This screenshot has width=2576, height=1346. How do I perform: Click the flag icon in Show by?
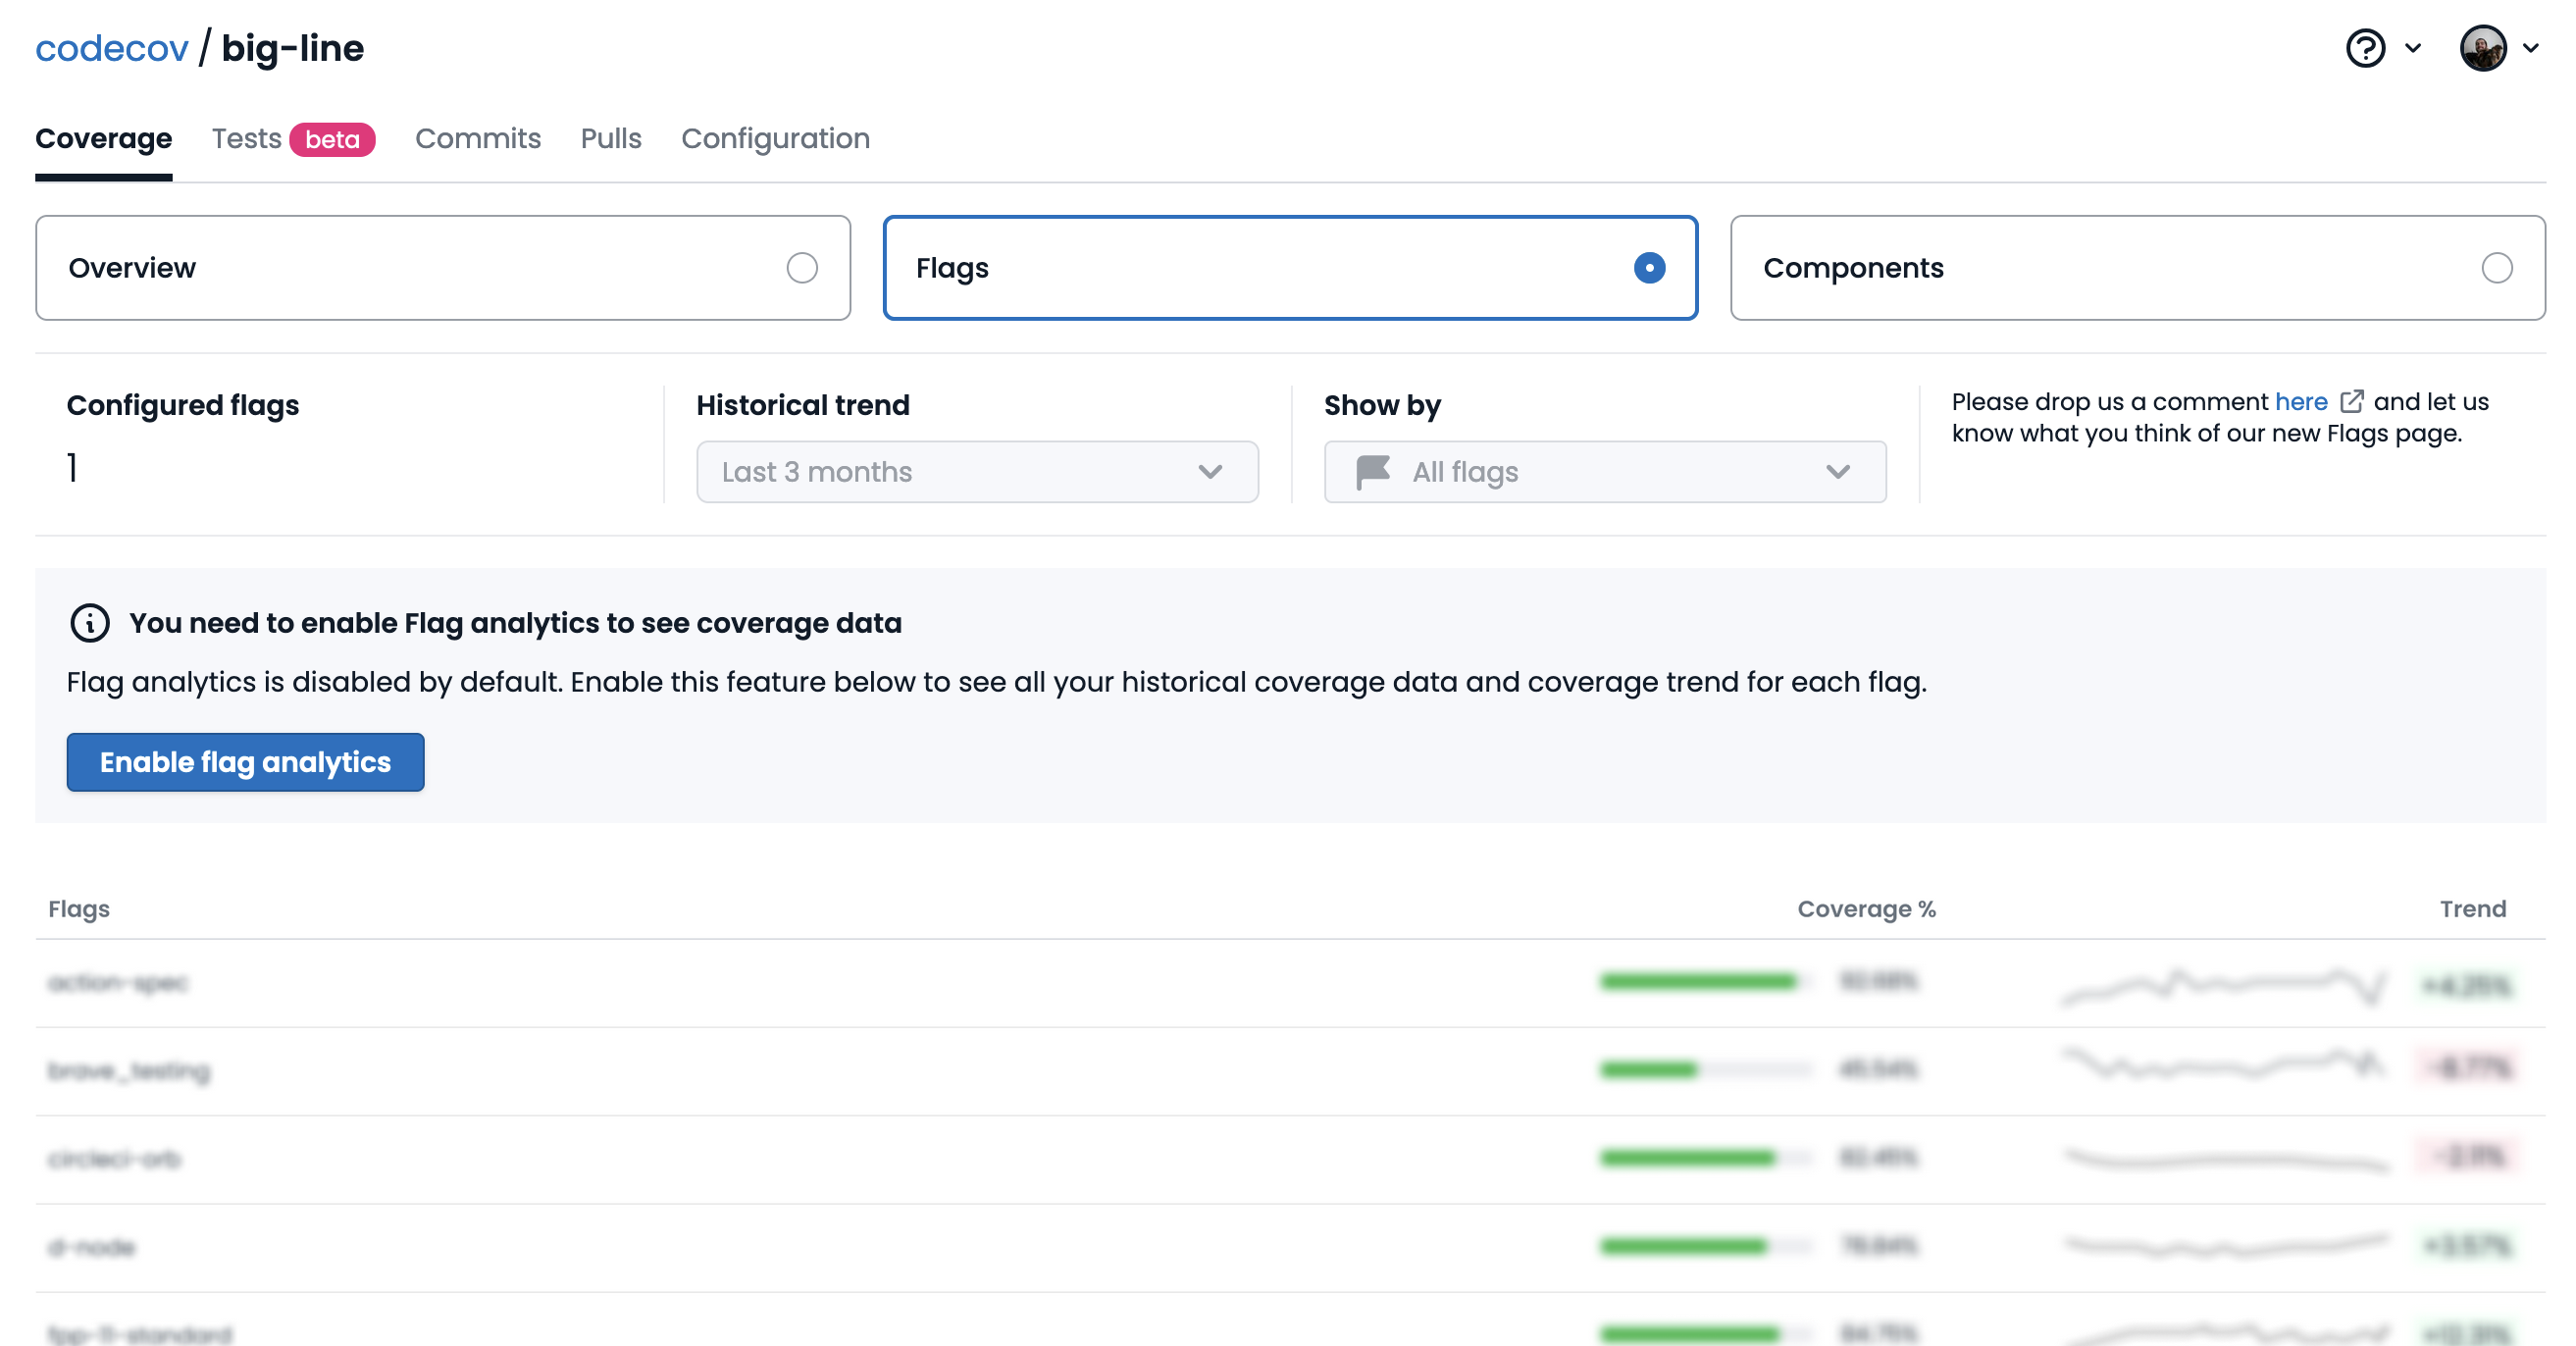[1373, 472]
